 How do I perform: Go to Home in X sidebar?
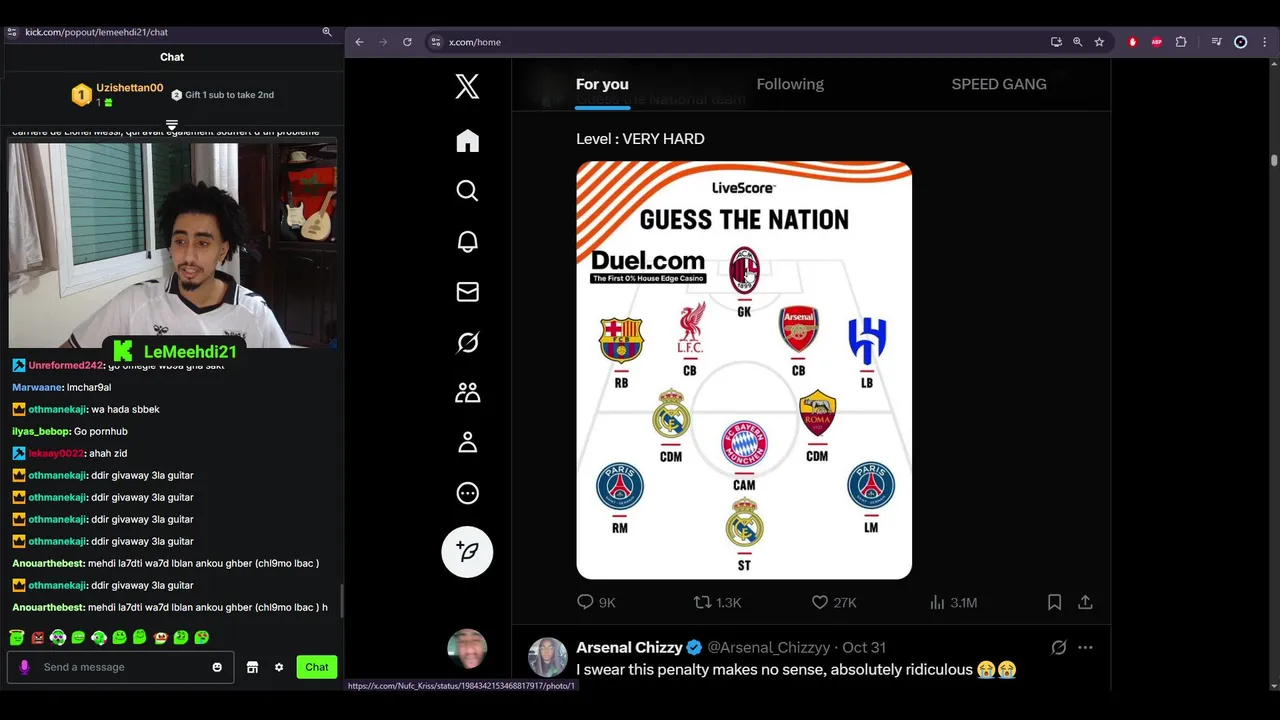coord(467,141)
